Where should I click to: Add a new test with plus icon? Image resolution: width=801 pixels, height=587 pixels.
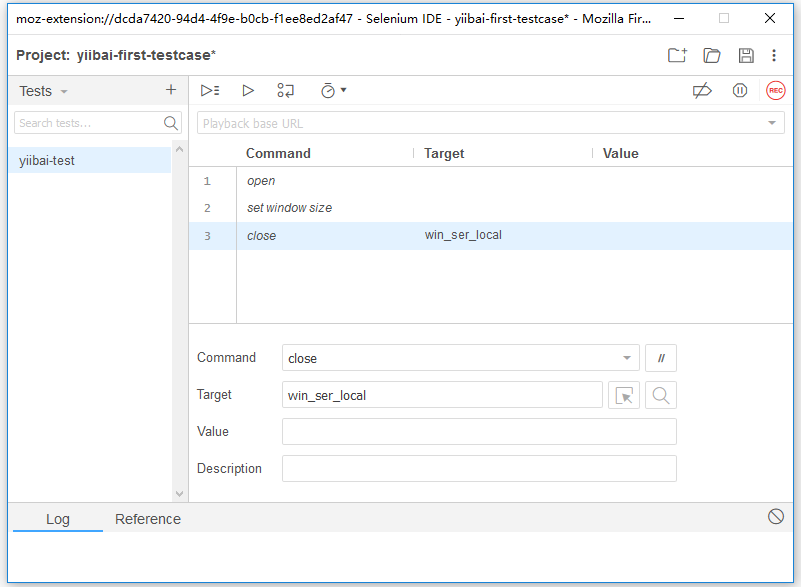pyautogui.click(x=171, y=90)
